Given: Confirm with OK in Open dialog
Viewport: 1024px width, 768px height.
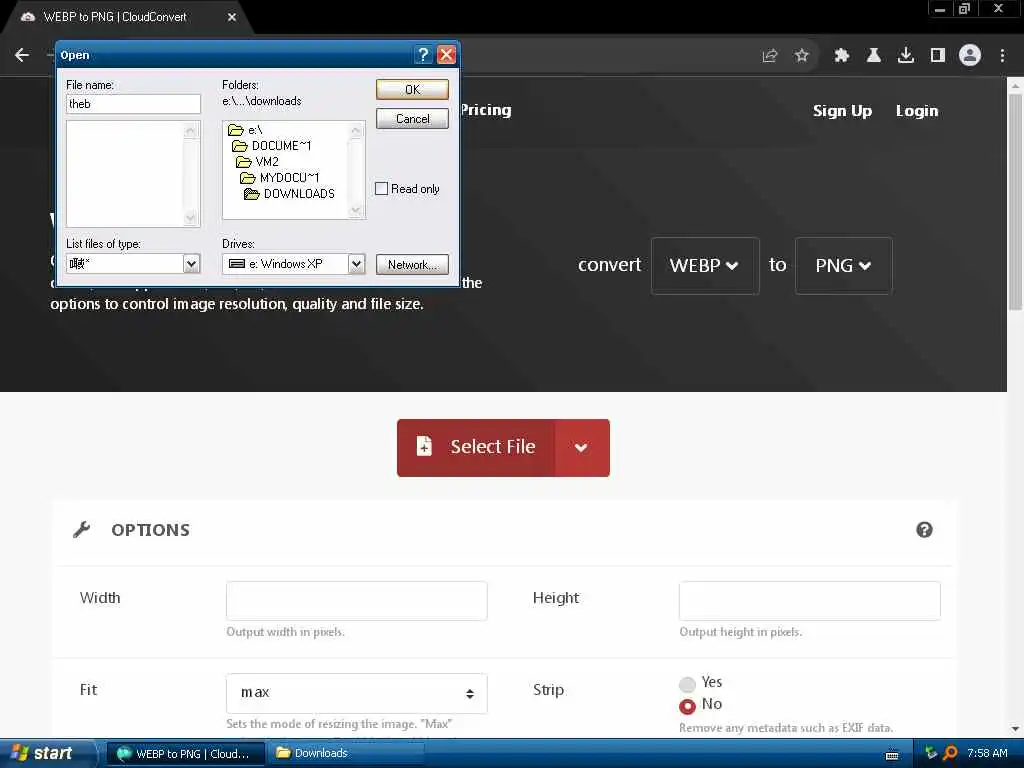Looking at the screenshot, I should [x=412, y=89].
